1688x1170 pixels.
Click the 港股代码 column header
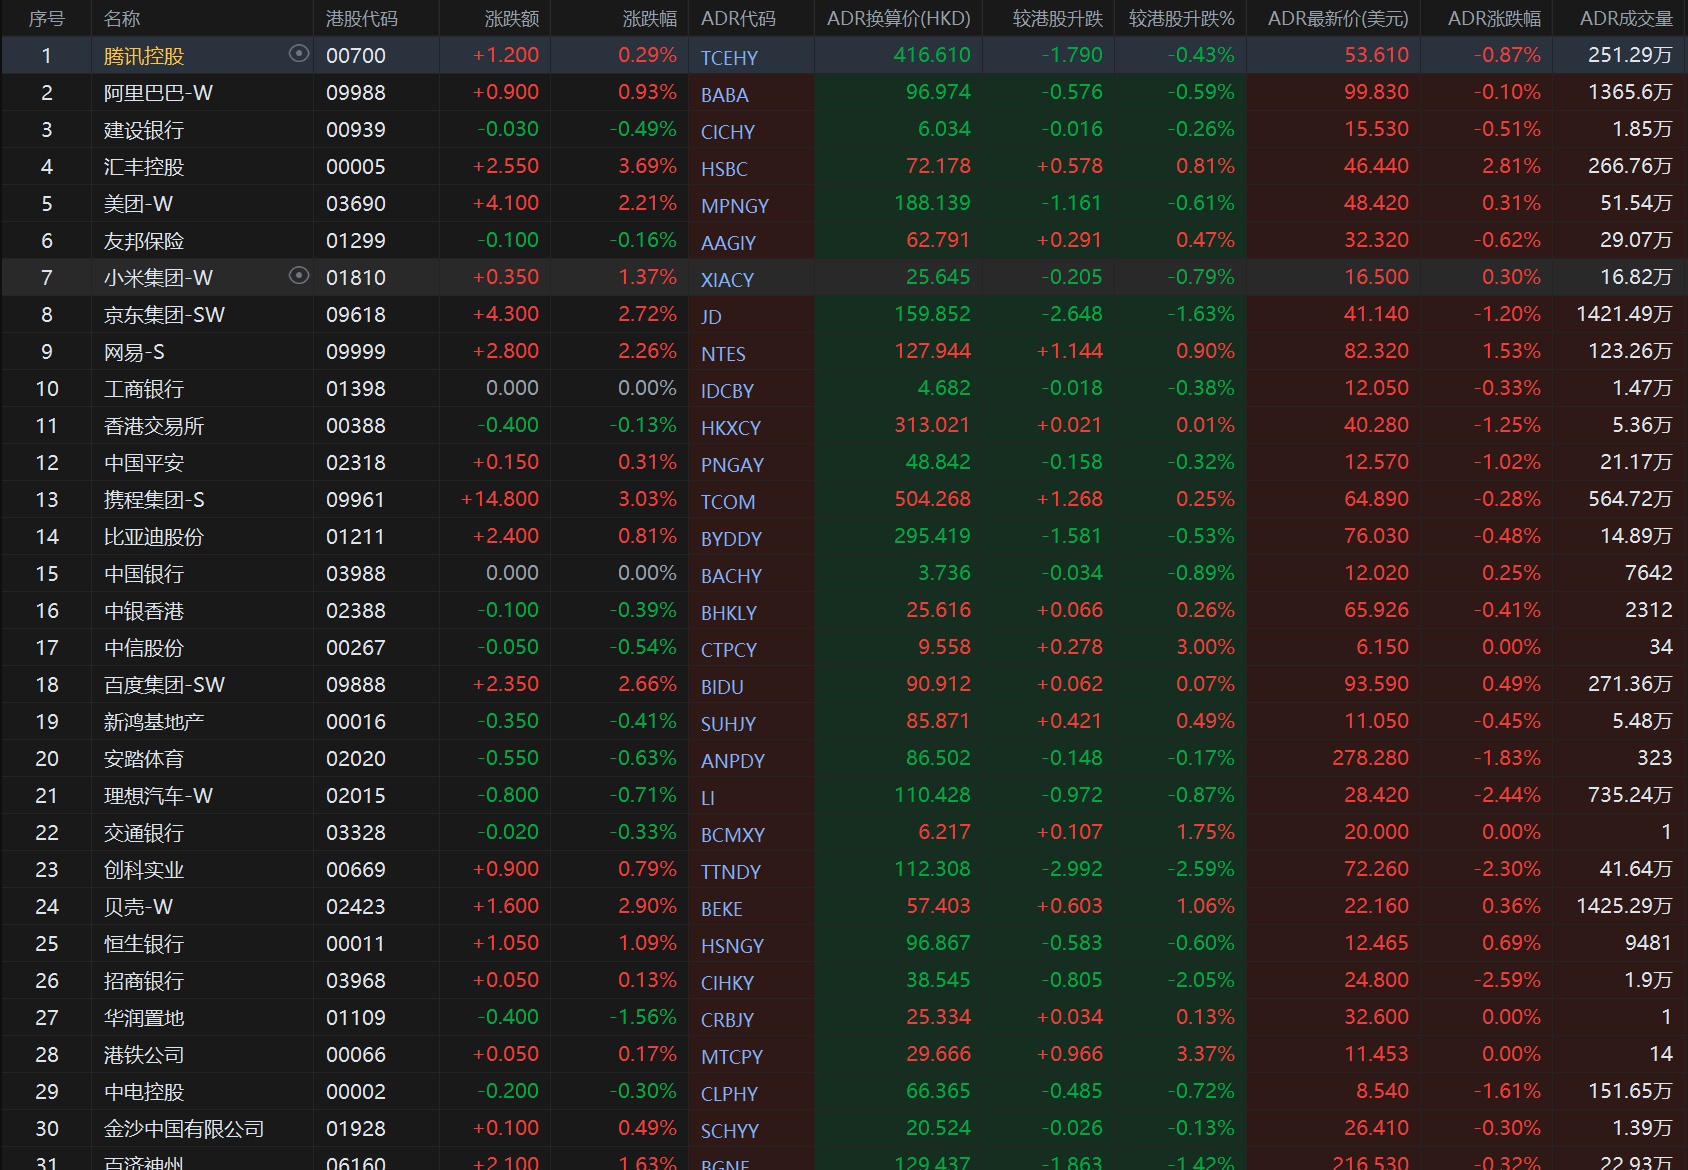[361, 18]
